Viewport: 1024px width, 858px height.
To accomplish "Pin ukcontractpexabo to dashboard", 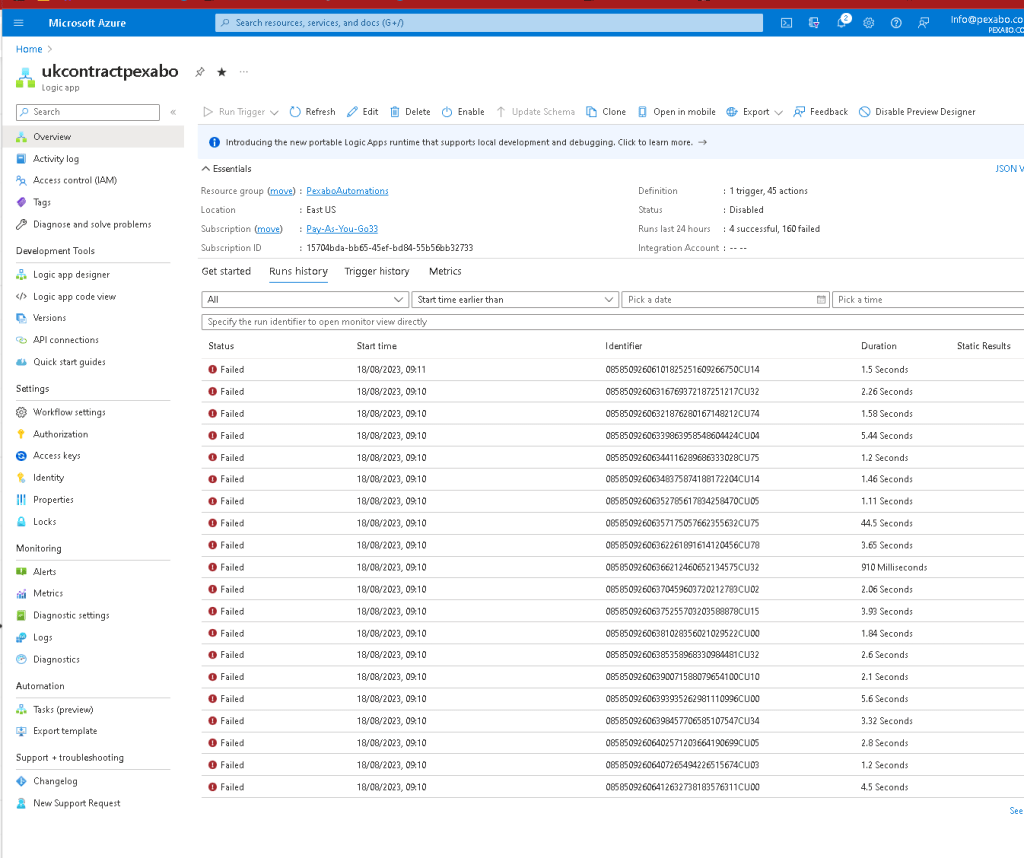I will click(200, 72).
